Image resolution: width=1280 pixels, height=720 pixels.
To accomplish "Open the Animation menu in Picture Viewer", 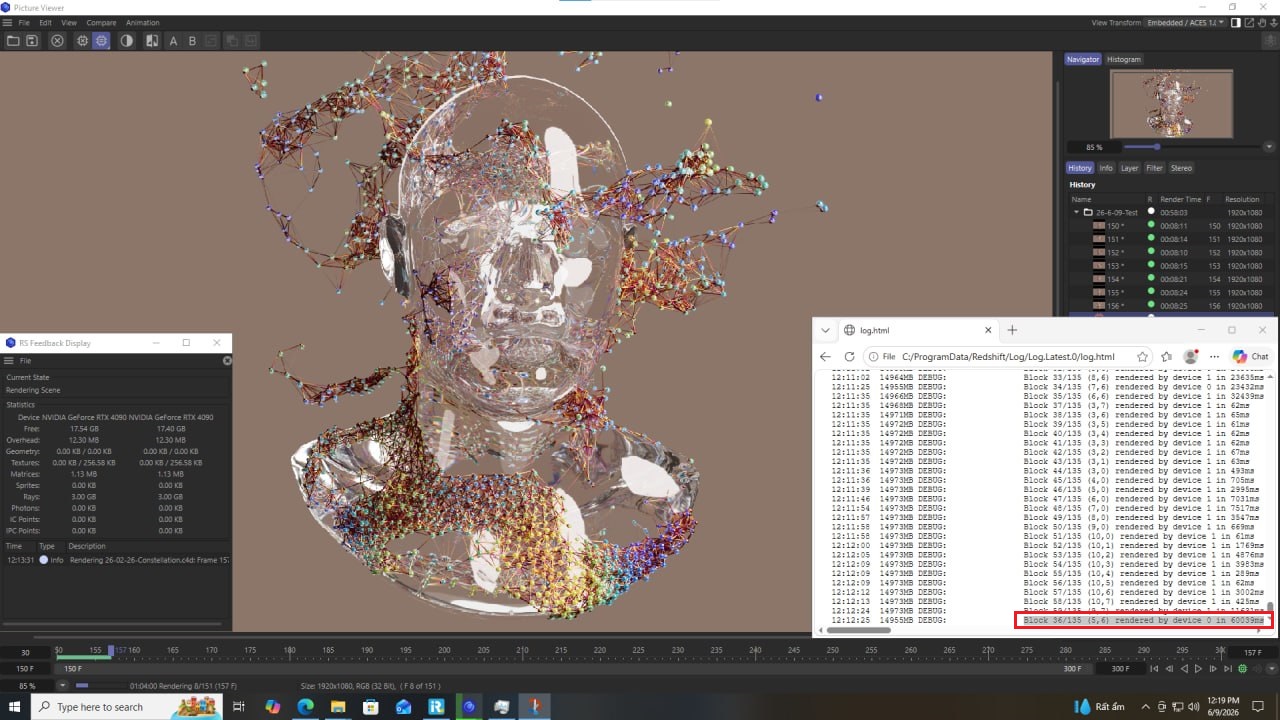I will [142, 22].
